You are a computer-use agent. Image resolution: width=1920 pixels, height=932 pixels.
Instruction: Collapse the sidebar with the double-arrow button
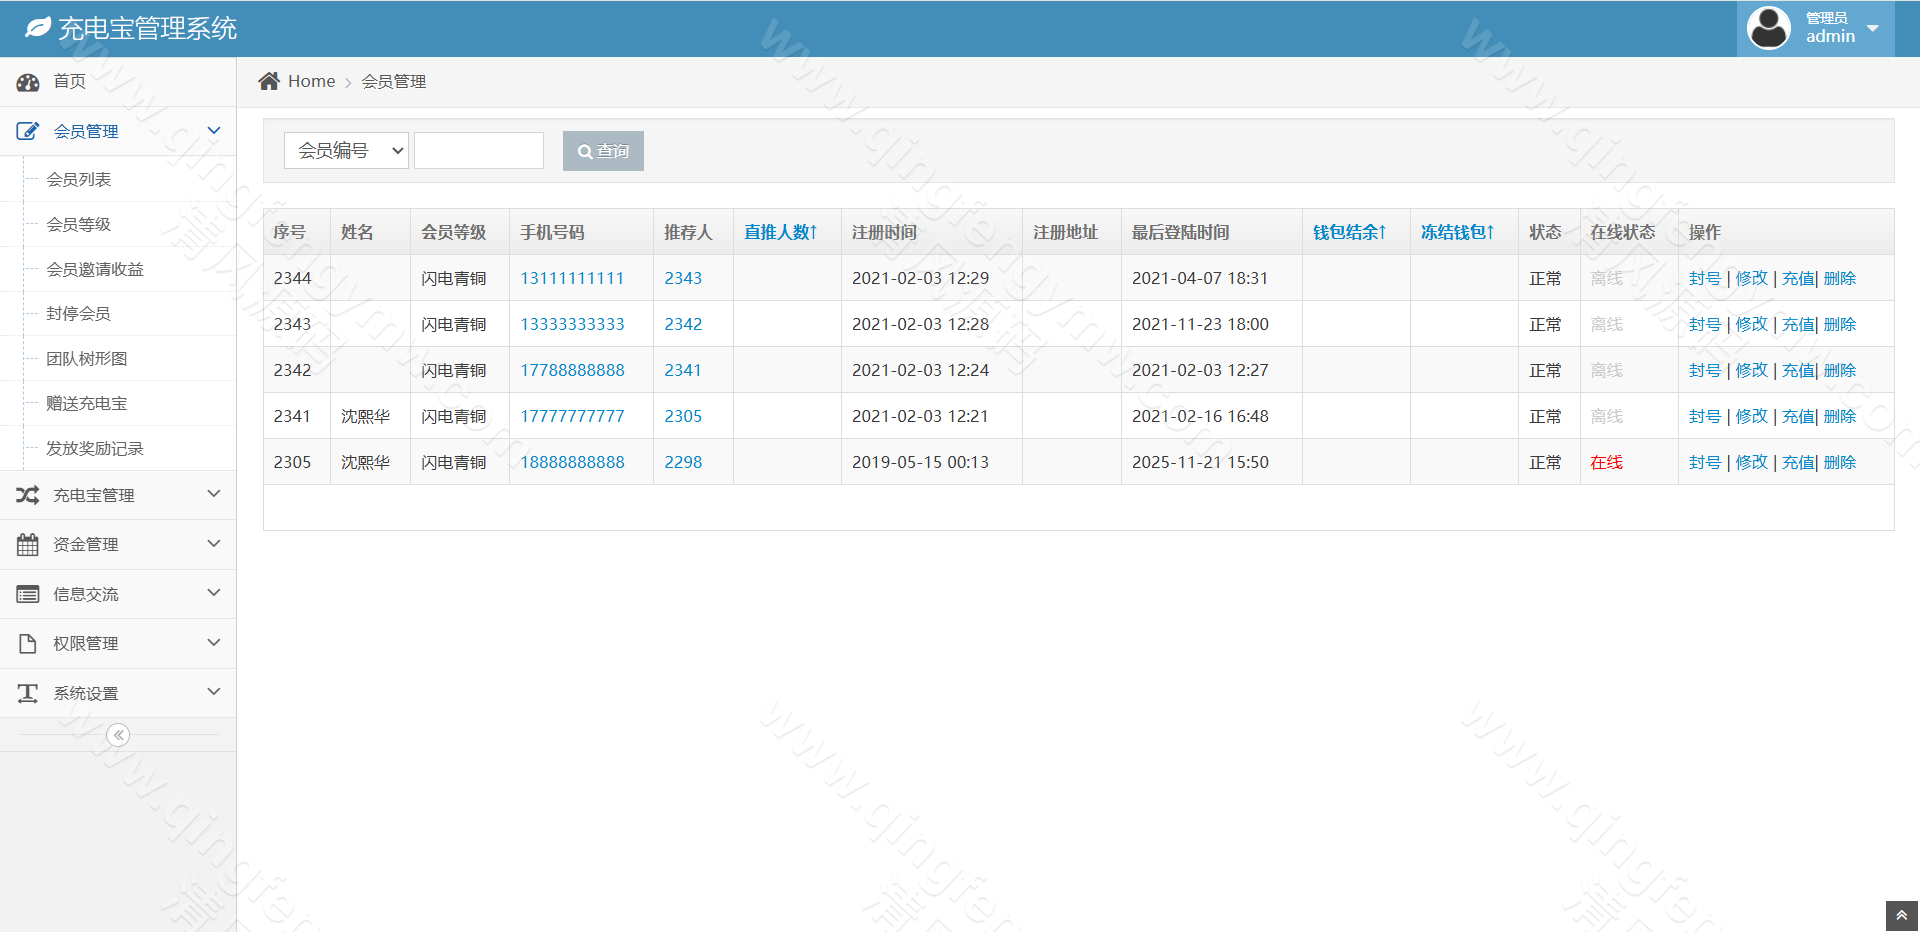pos(118,735)
